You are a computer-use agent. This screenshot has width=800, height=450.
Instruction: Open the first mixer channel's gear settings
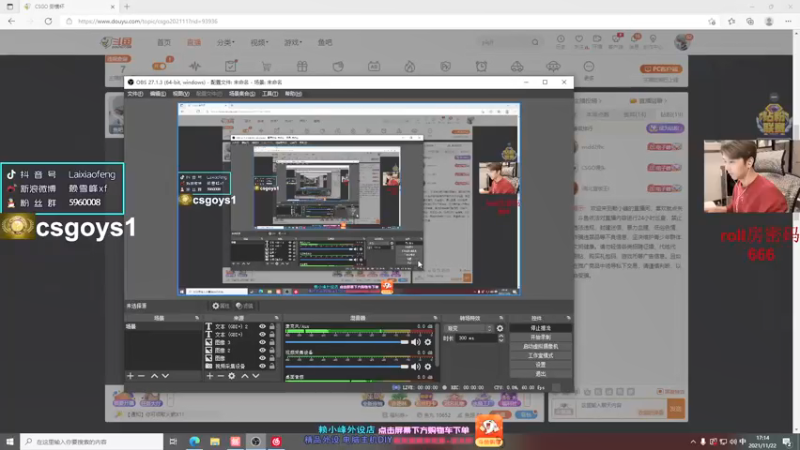428,342
